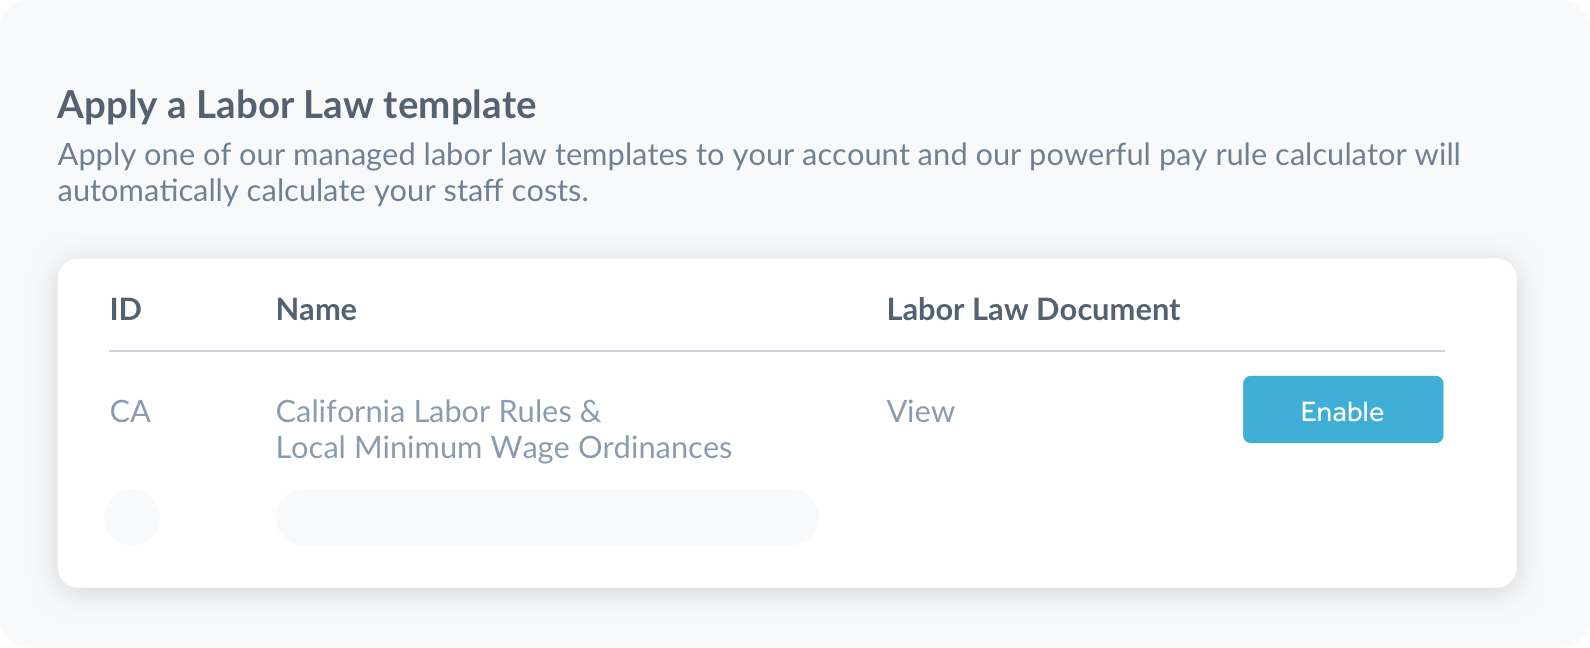Click the first line of the description text

[x=758, y=155]
